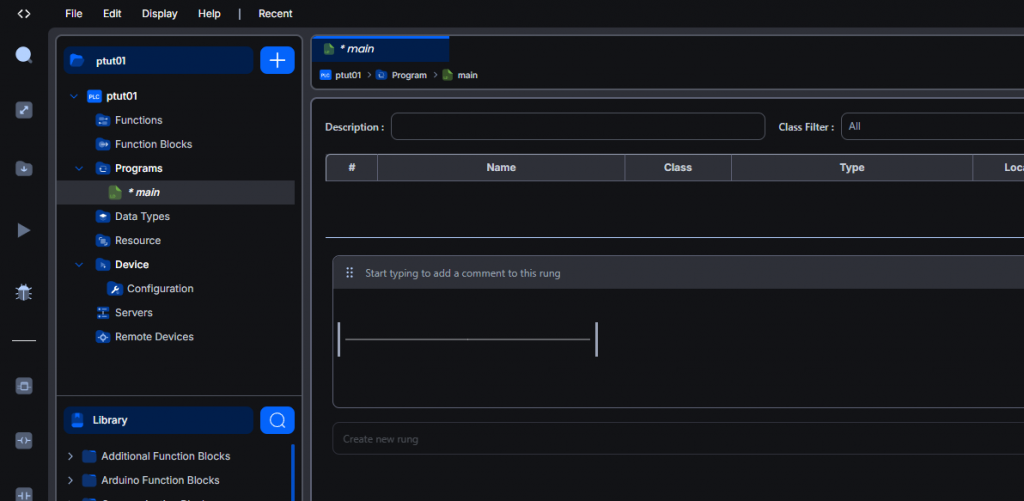Click the search magnifier icon in sidebar

(x=24, y=55)
